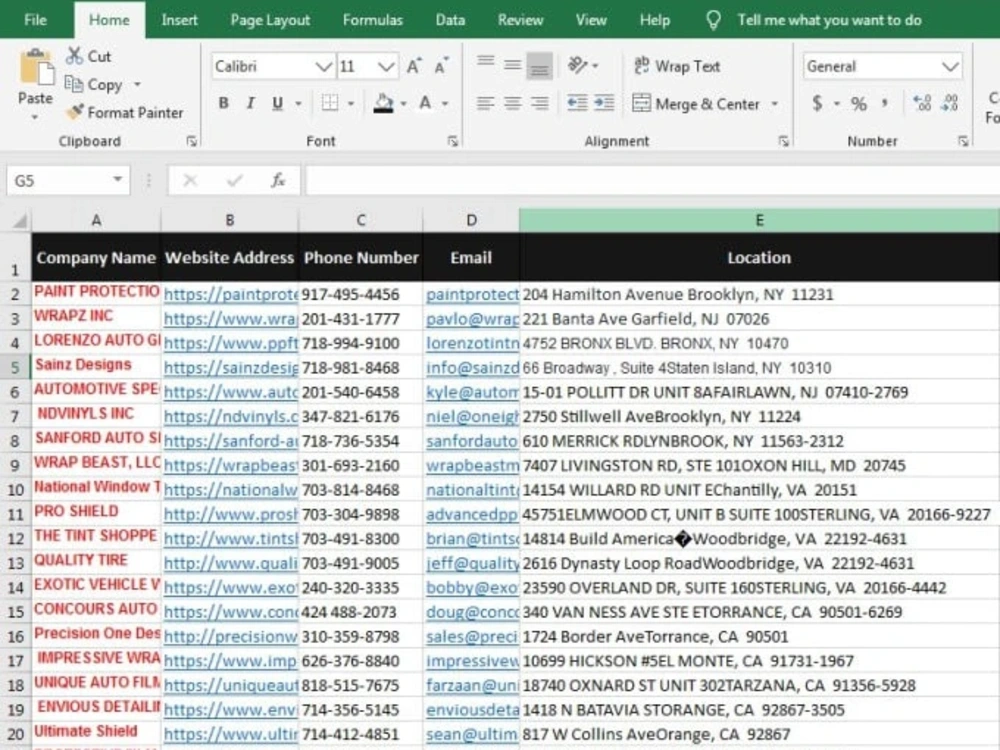This screenshot has width=1000, height=750.
Task: Toggle Wrap Text
Action: 677,66
